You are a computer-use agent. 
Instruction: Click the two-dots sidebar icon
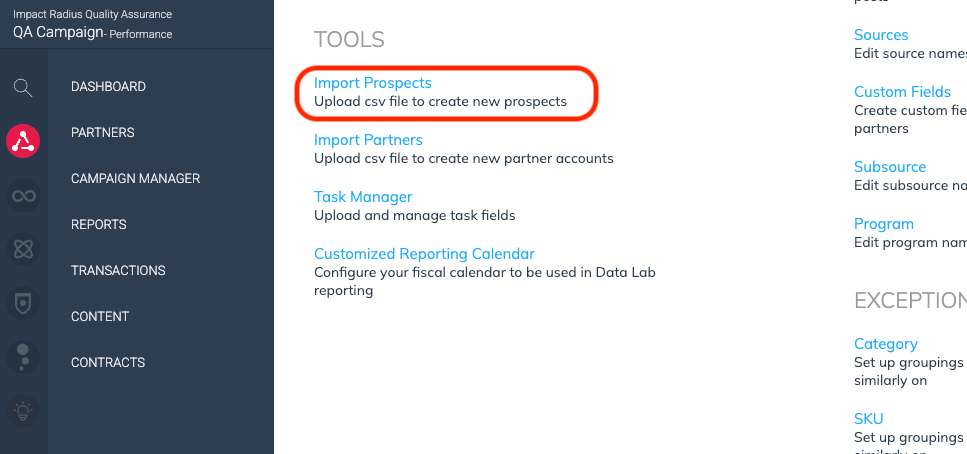tap(23, 356)
